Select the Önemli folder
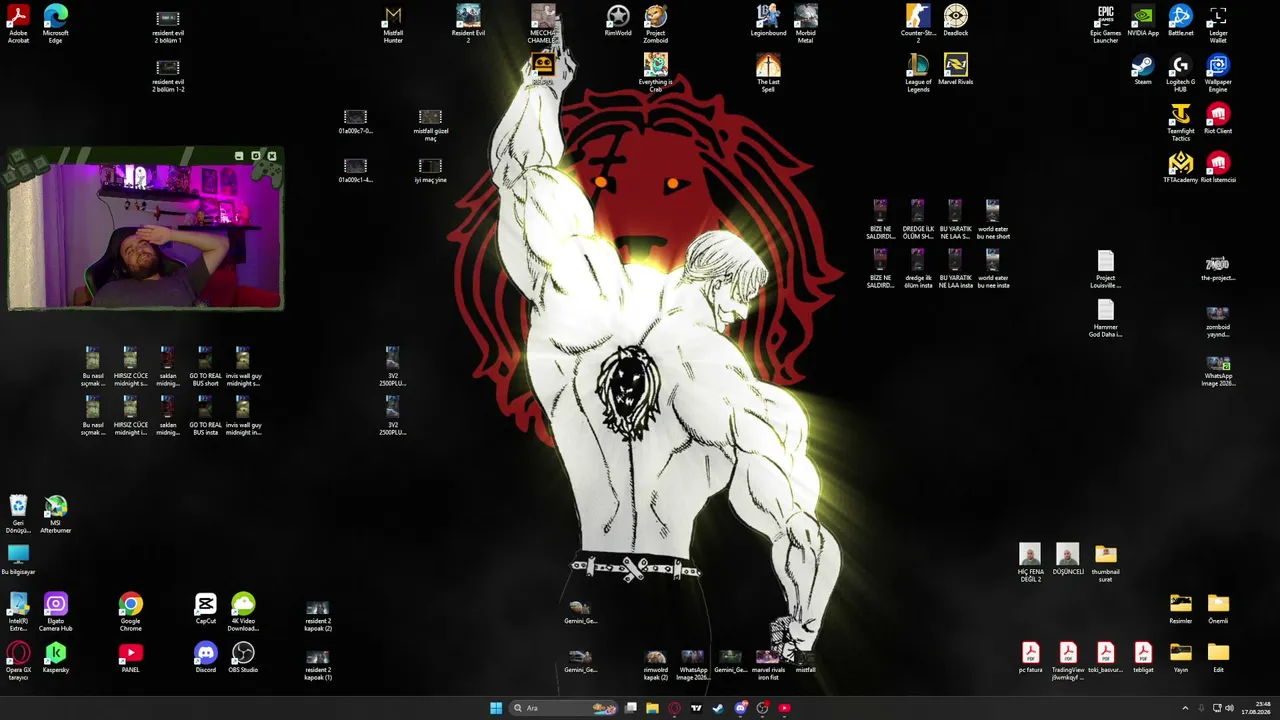Screen dimensions: 1280x720 tap(1218, 608)
